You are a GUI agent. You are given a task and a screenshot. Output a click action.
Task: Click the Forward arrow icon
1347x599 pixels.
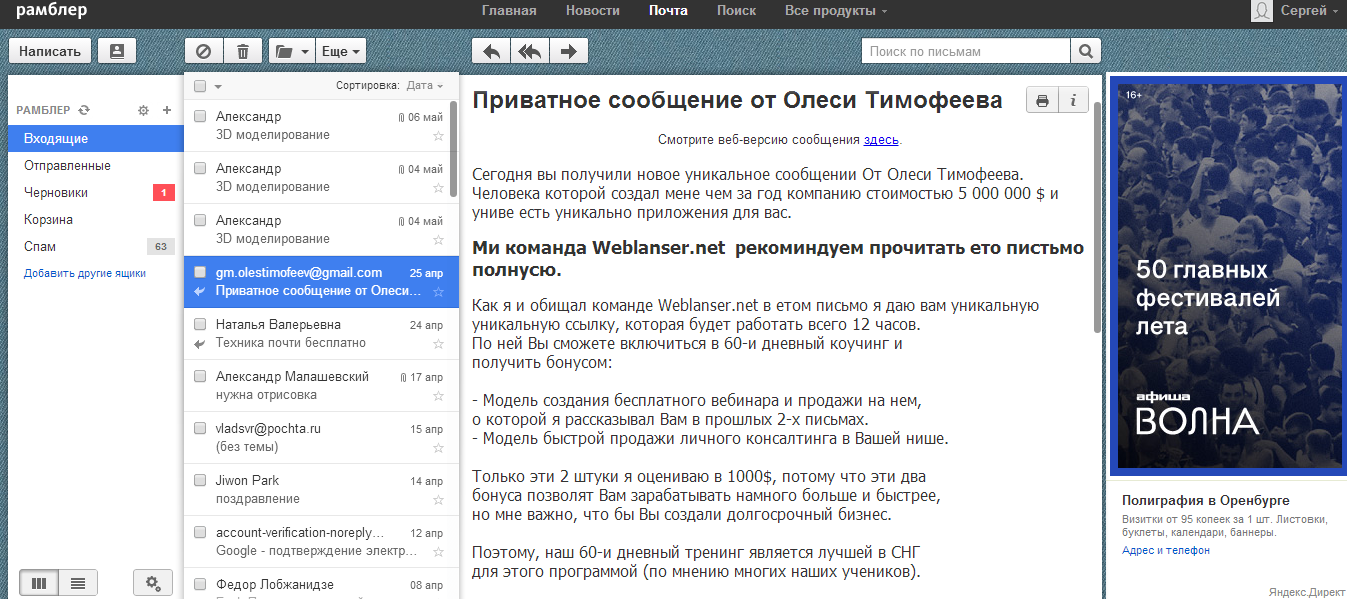click(568, 51)
